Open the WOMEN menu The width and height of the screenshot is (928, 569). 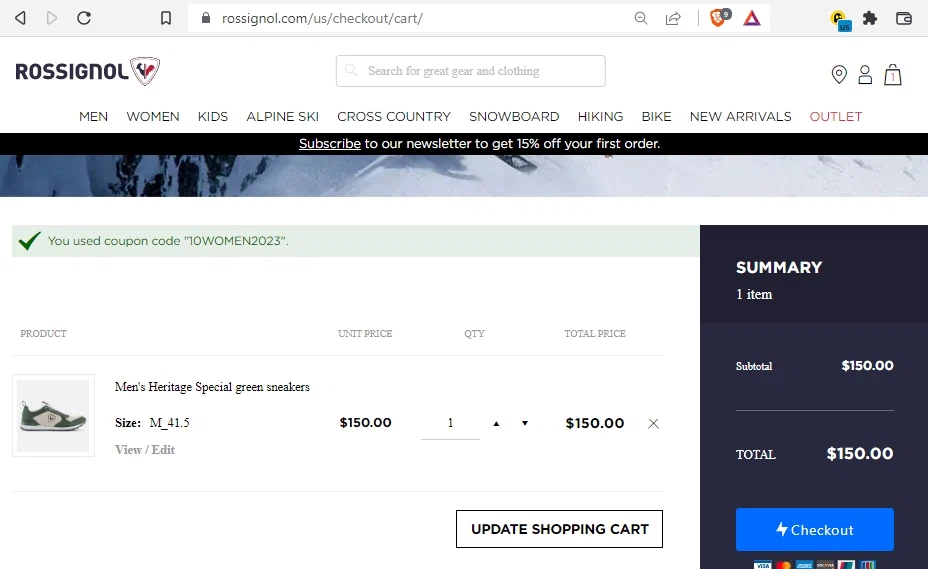153,117
